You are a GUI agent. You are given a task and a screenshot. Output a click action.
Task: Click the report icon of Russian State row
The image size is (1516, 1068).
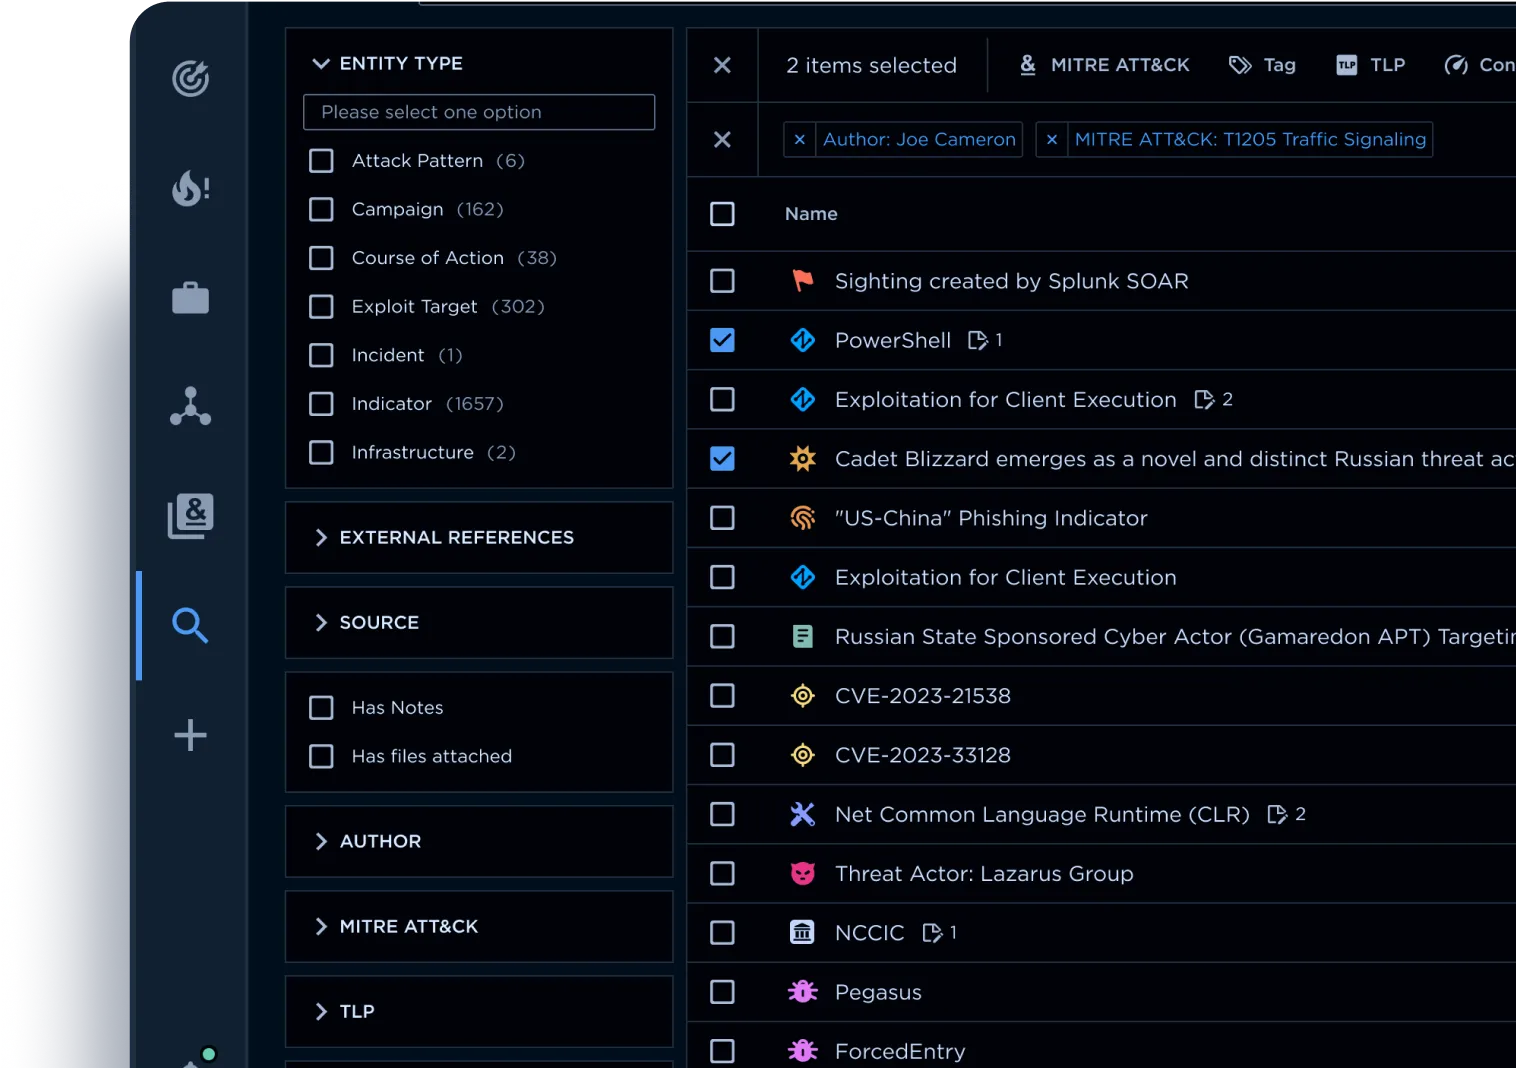click(x=802, y=636)
